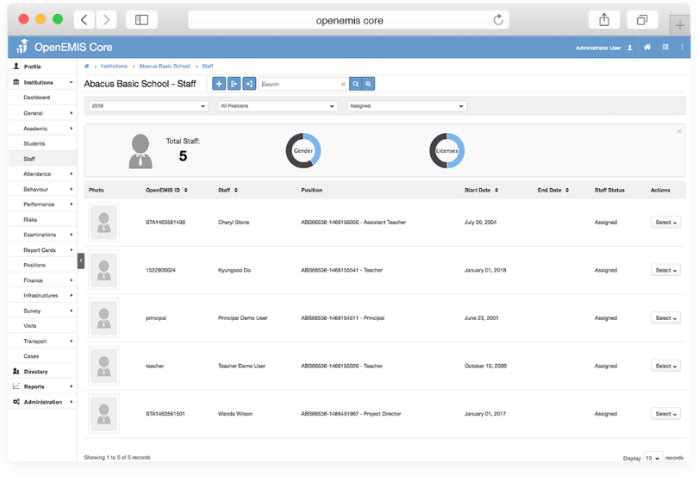Open Select dropdown for Principal Demo User
The height and width of the screenshot is (477, 699).
(x=666, y=318)
